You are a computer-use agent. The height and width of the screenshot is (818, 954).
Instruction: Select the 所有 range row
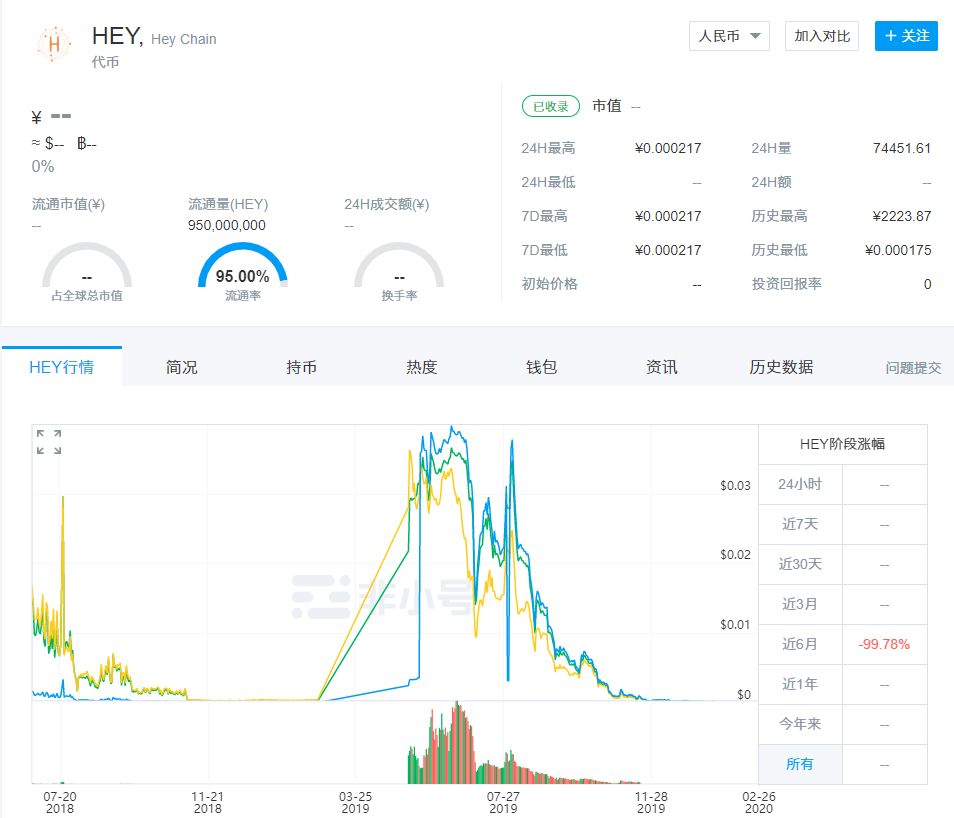[x=843, y=764]
